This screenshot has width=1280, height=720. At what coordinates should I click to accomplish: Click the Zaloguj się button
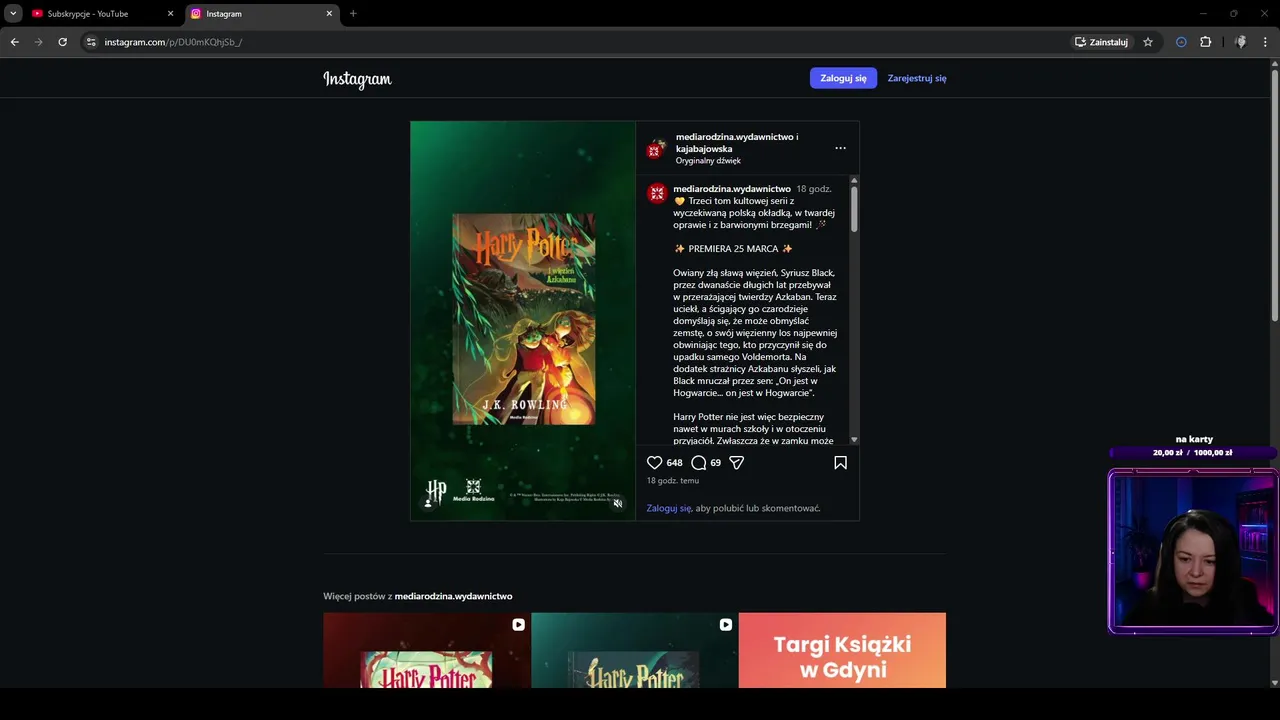click(843, 78)
